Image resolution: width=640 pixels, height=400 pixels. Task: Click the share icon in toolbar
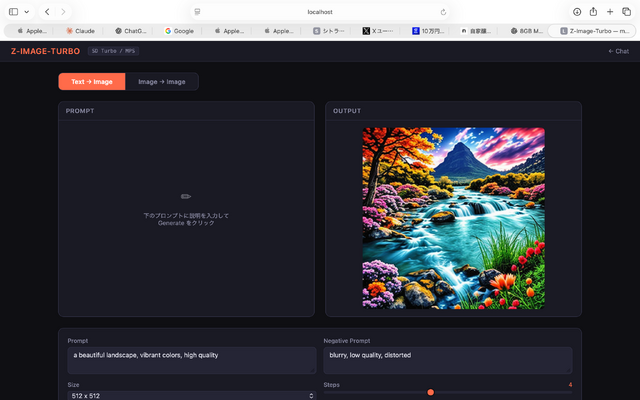click(594, 11)
